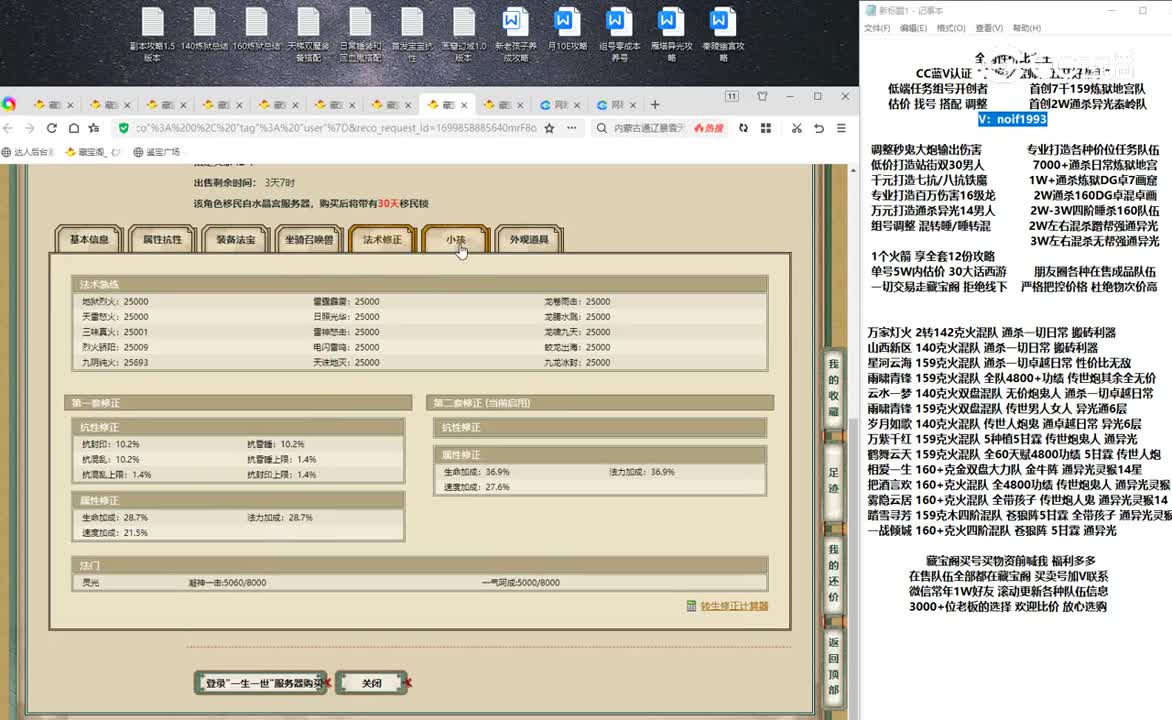Open the address bar three-dots menu
The image size is (1172, 720).
(572, 129)
